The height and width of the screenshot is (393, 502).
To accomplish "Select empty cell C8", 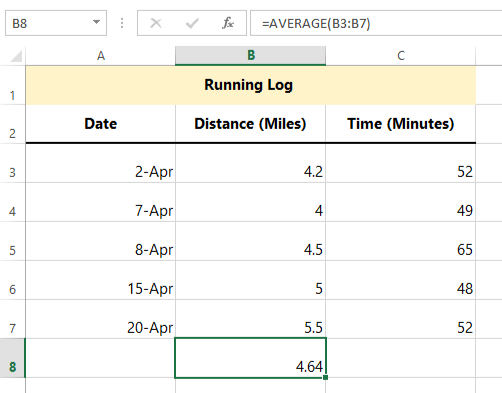I will tap(401, 358).
